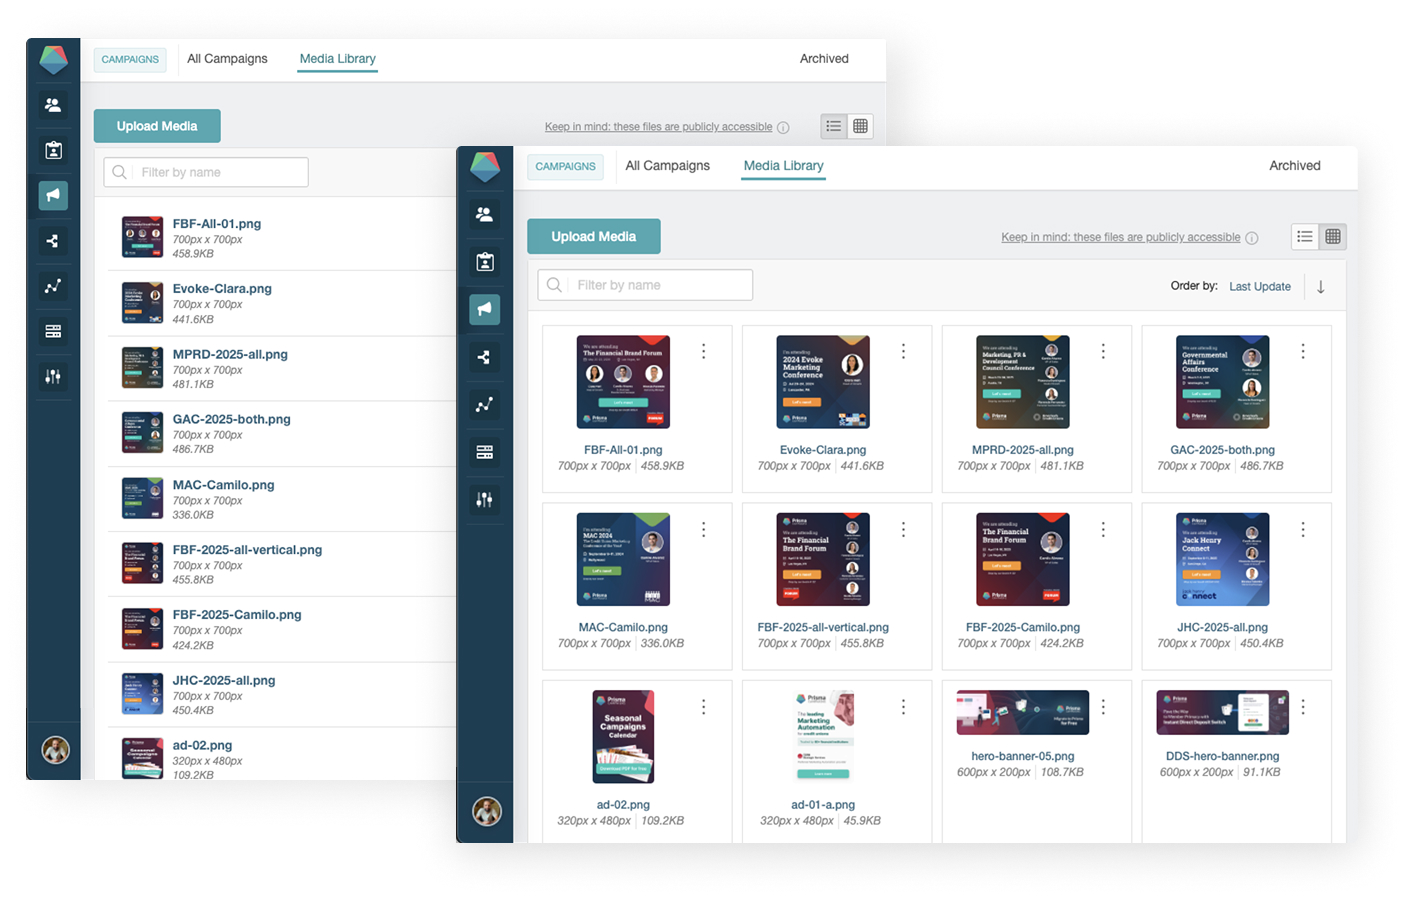Click the ID badge icon in the front window sidebar
The width and height of the screenshot is (1406, 899).
tap(484, 262)
